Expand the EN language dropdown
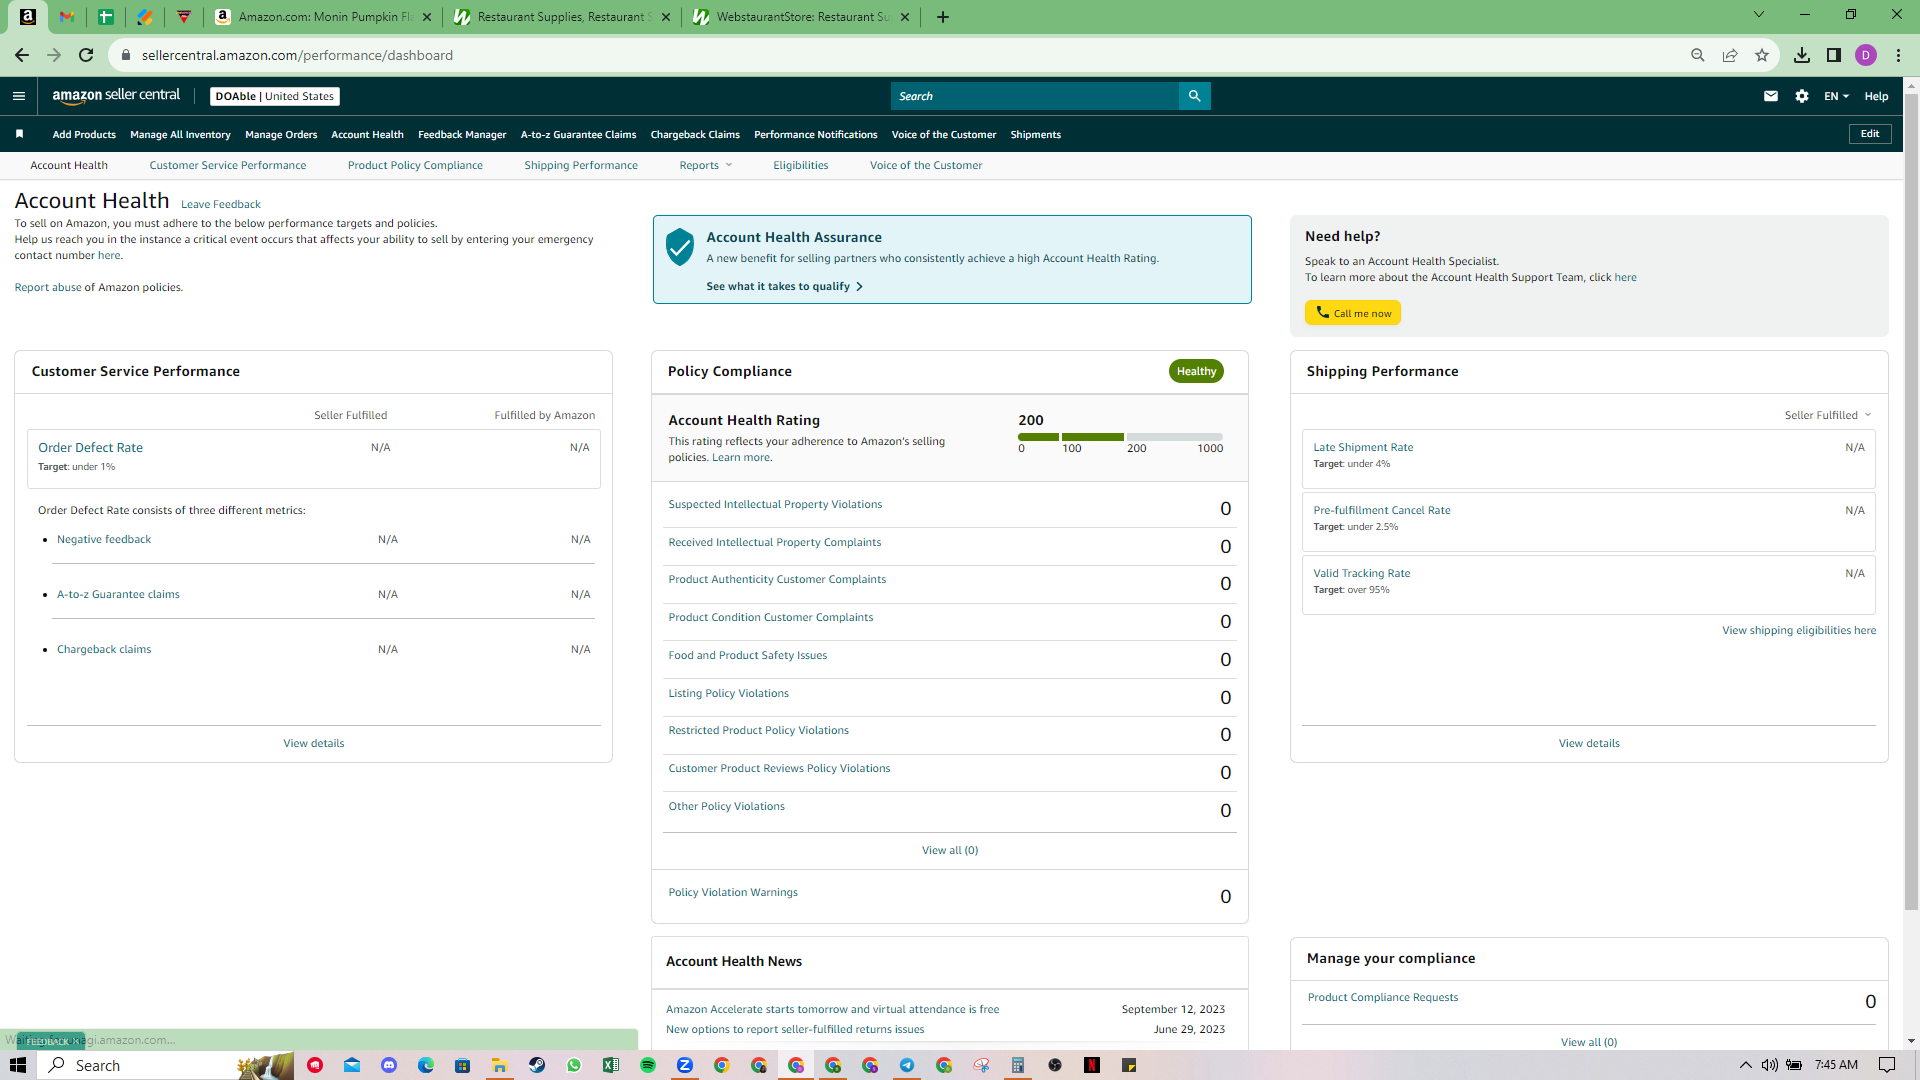Screen dimensions: 1920x1080 pyautogui.click(x=1837, y=96)
